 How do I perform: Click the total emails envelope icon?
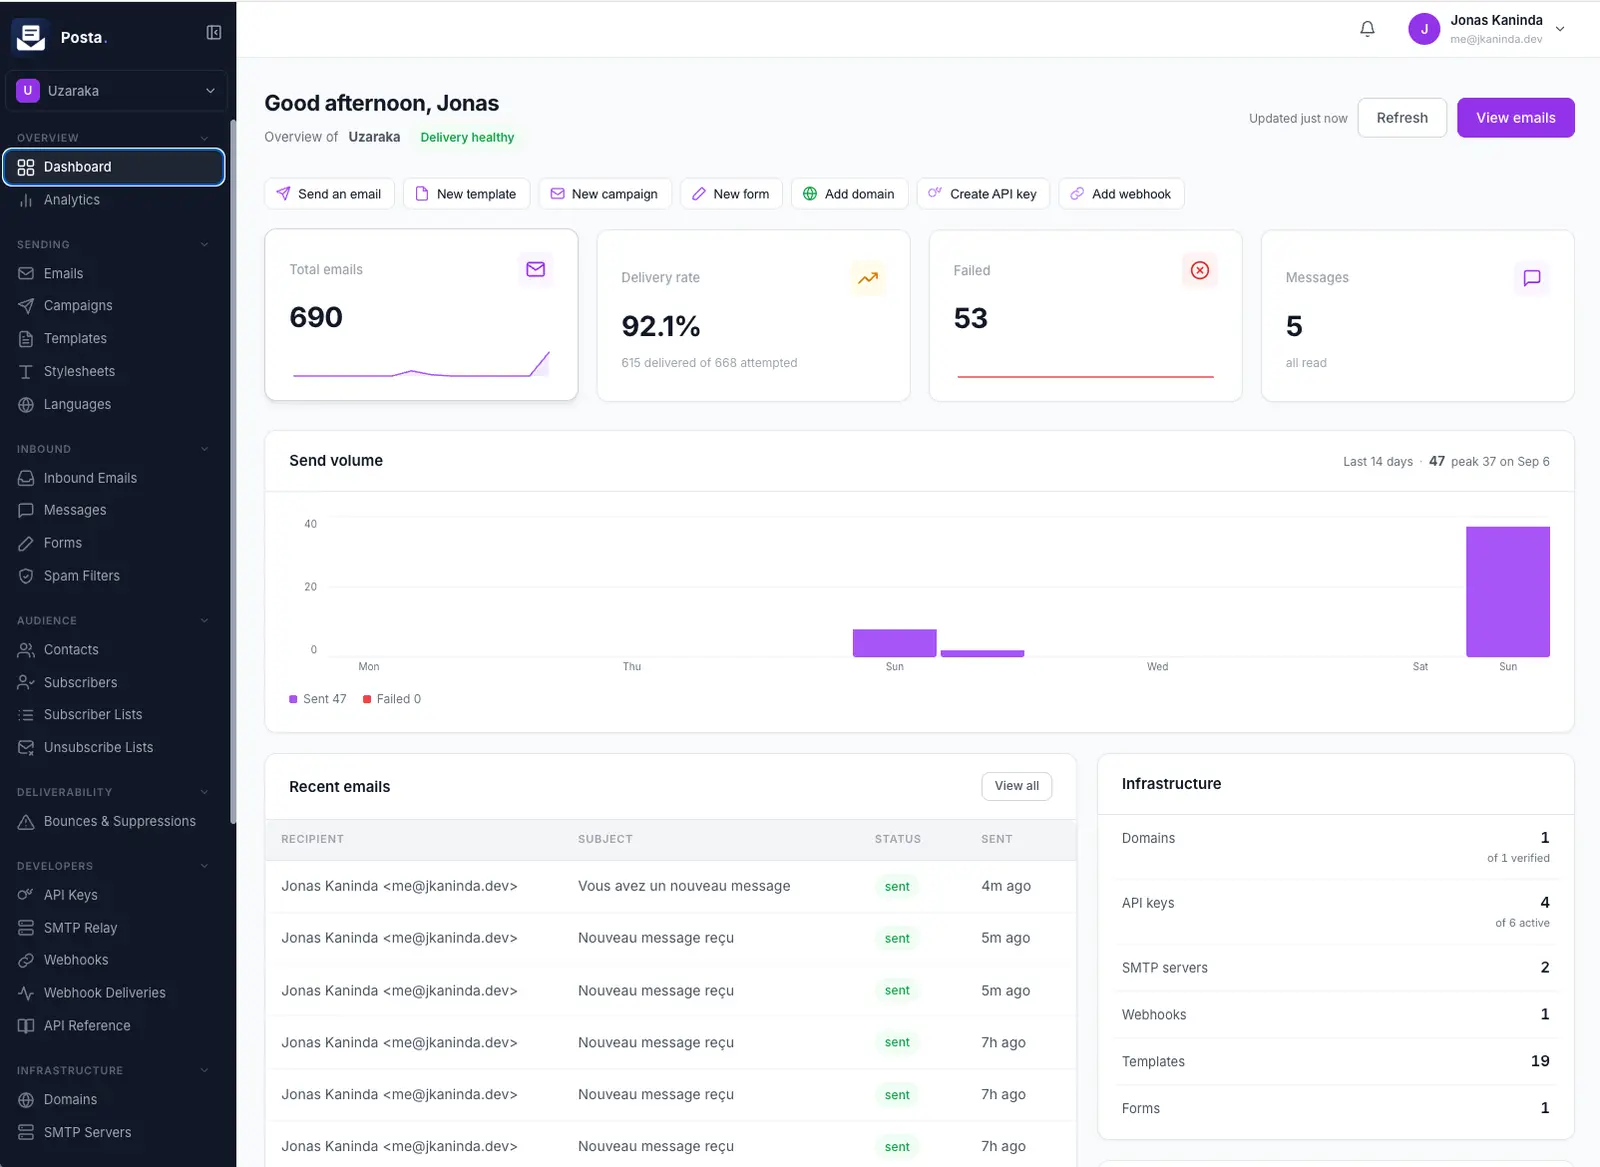click(x=535, y=269)
